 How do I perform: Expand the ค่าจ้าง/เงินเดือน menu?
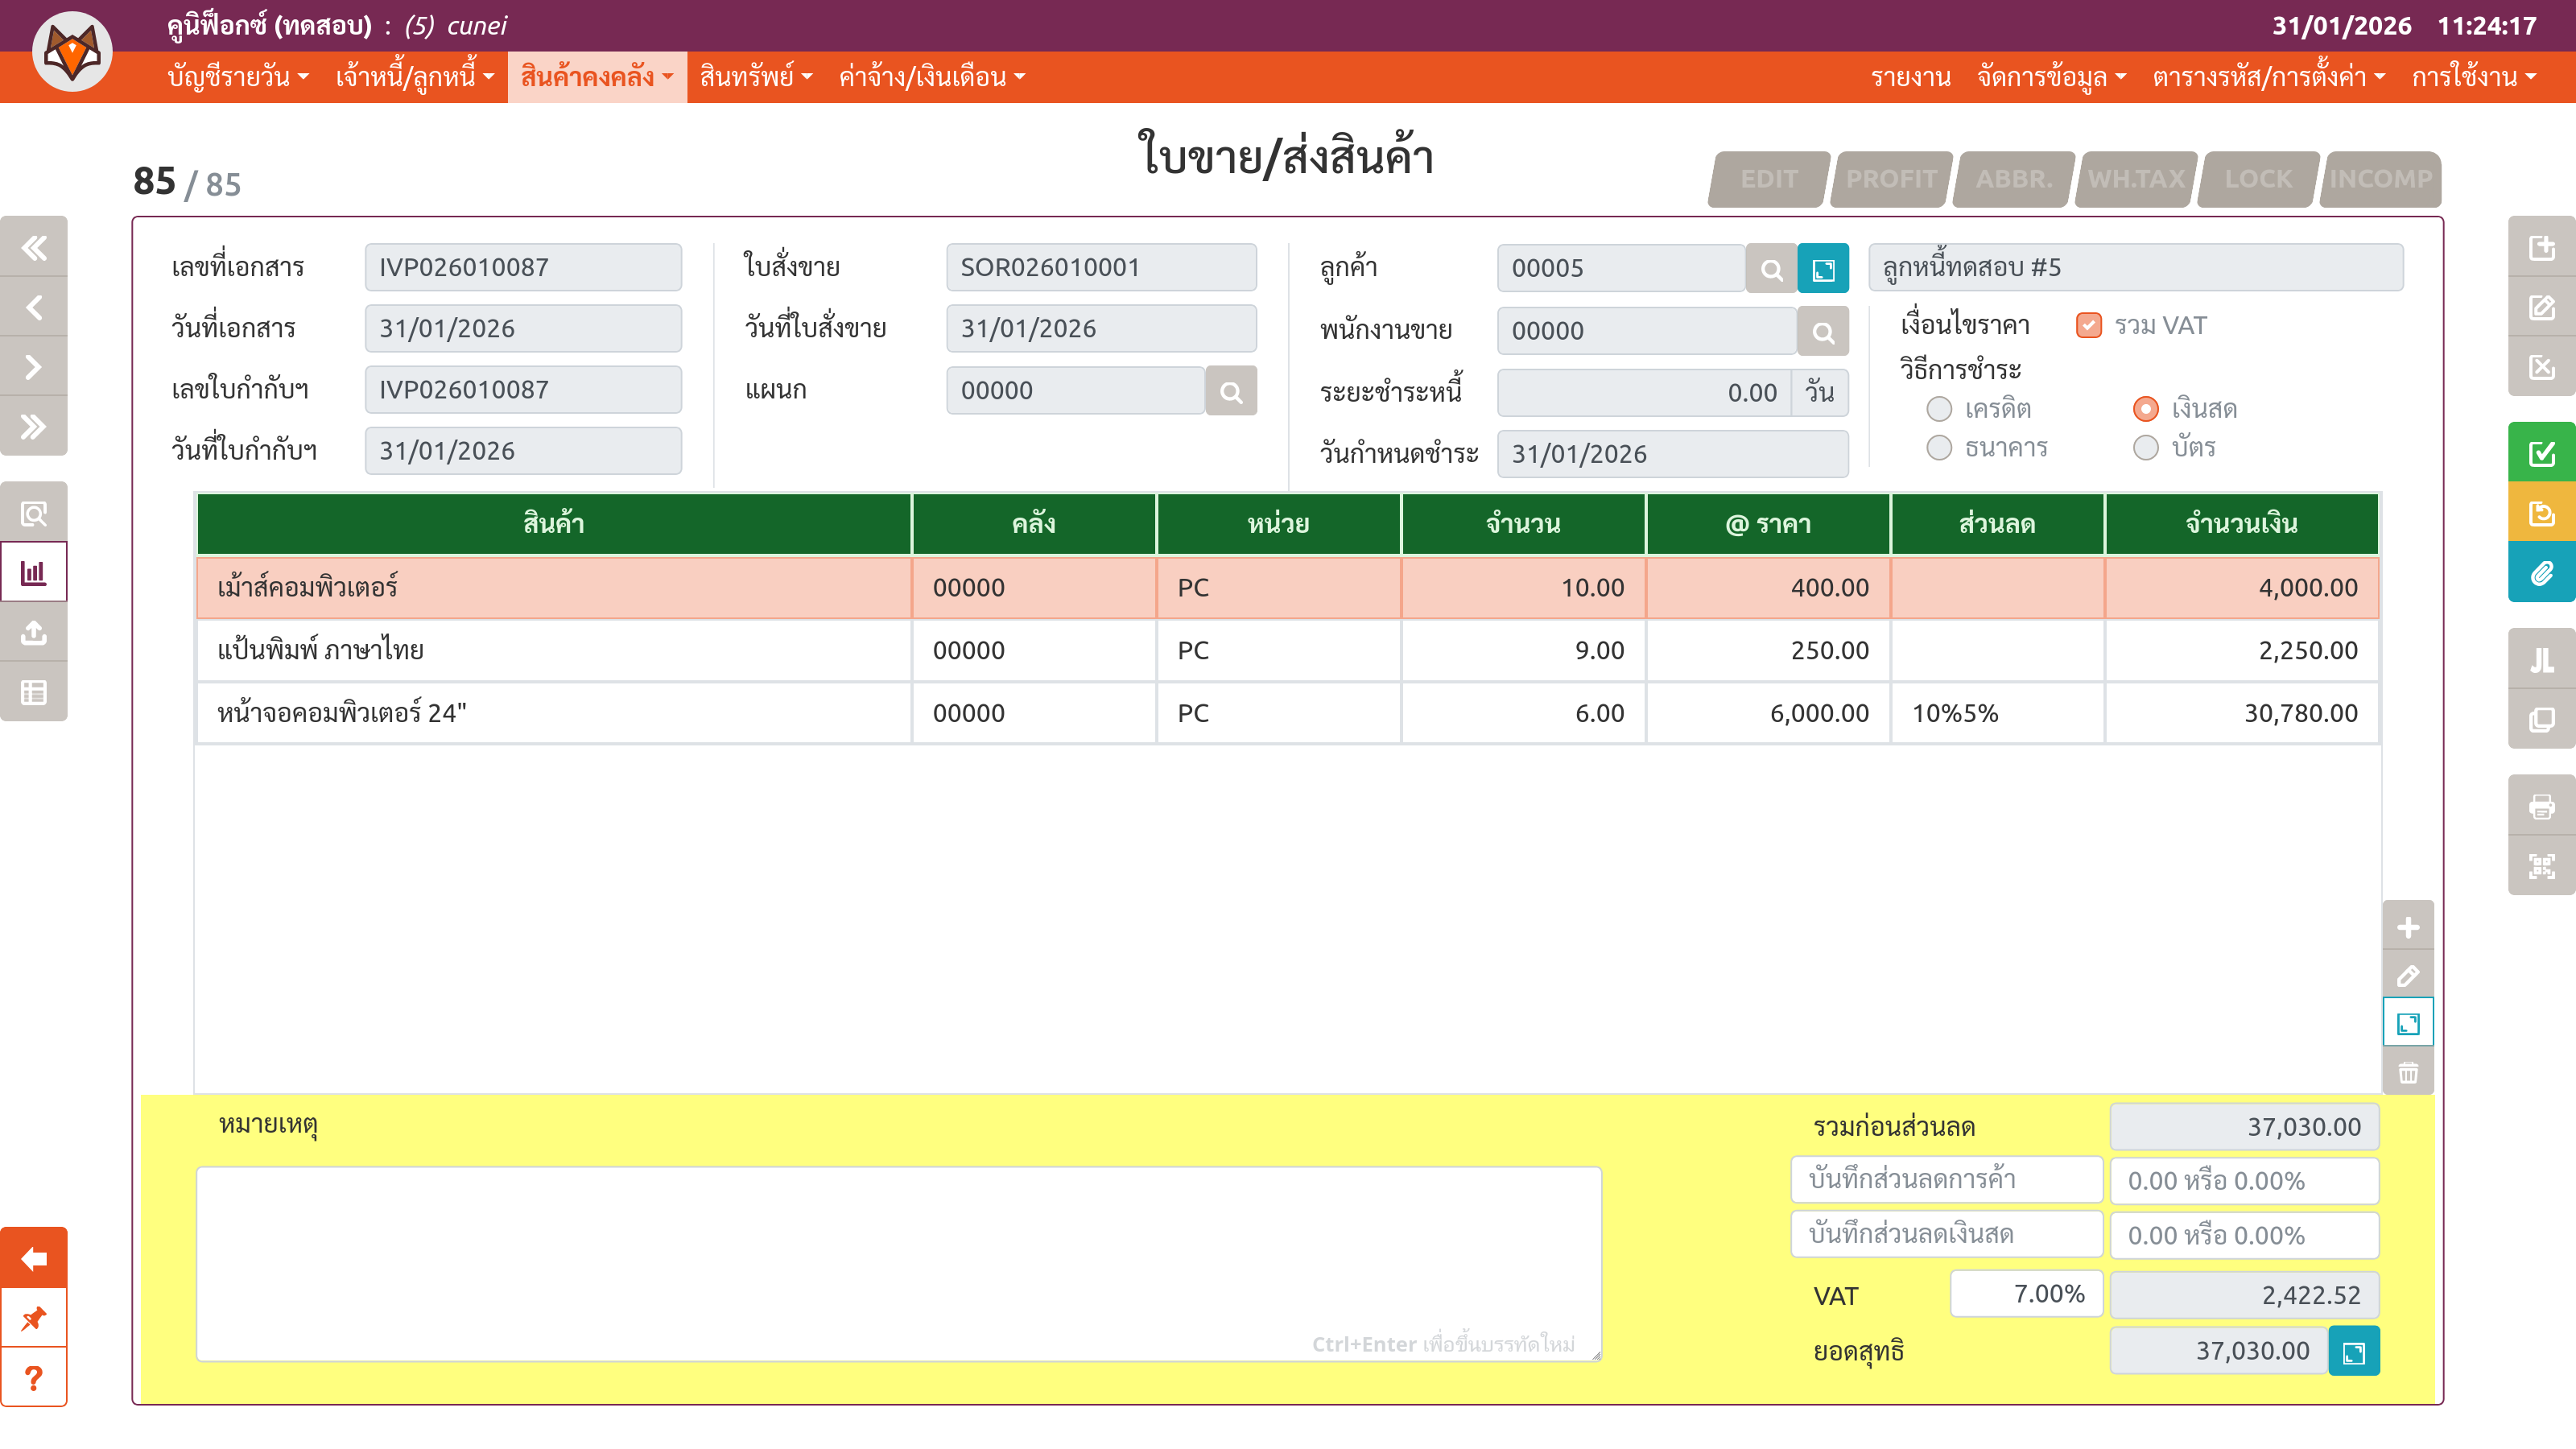pos(931,77)
